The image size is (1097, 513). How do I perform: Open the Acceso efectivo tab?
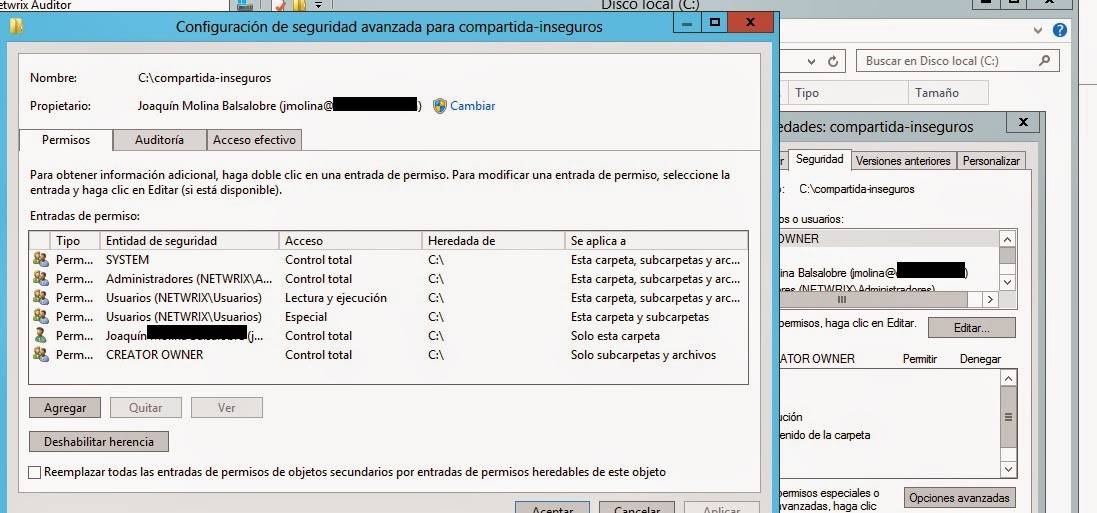(254, 141)
